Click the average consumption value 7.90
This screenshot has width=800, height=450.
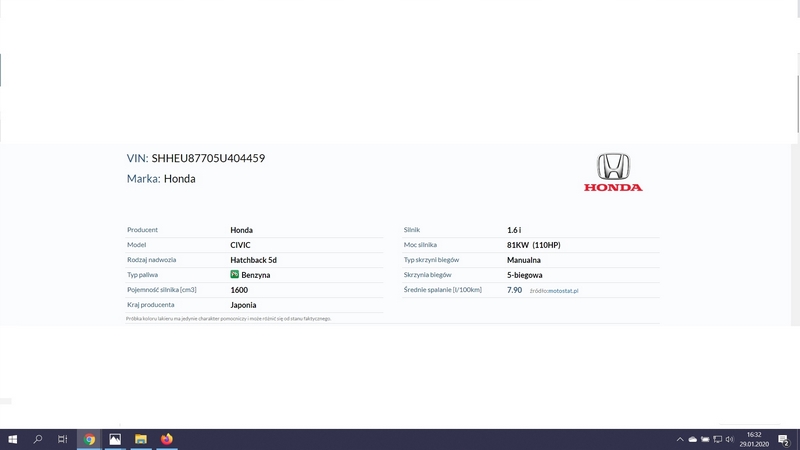point(514,290)
